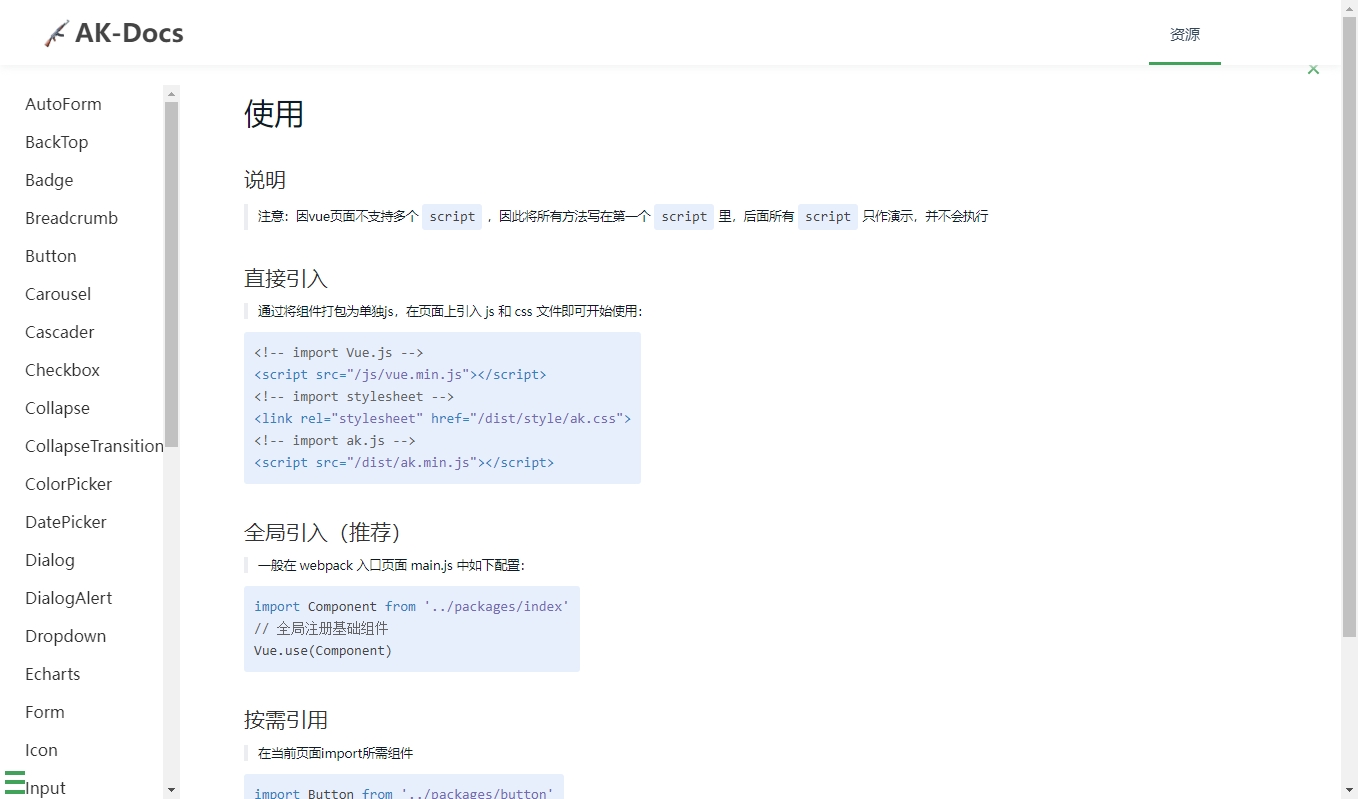The height and width of the screenshot is (799, 1358).
Task: Open AutoForm component docs
Action: pos(63,104)
